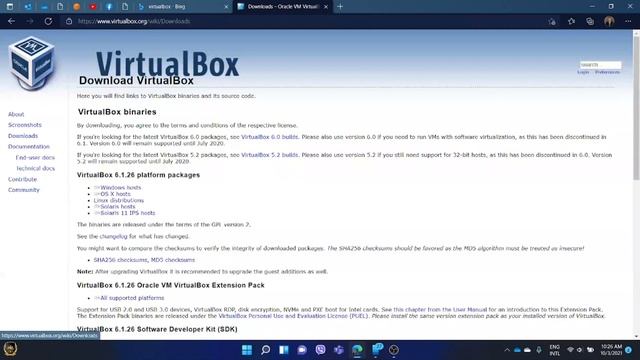
Task: Open VirtualBox Personal Use and Evaluation License link
Action: tap(293, 316)
